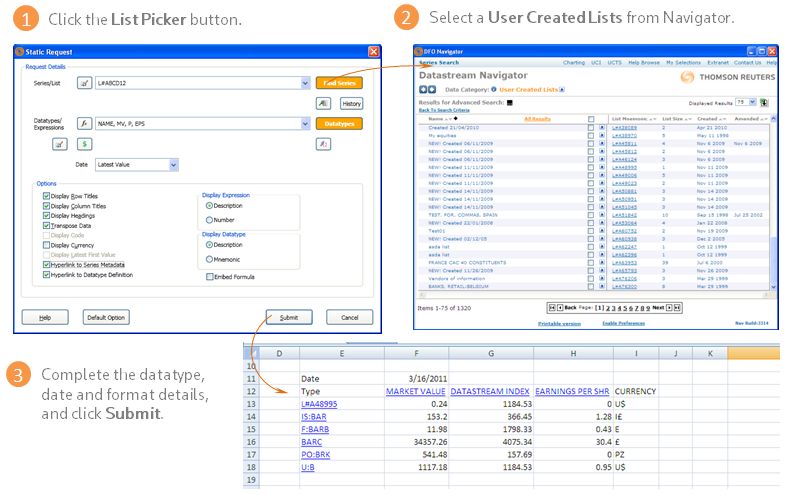Click the icon button left of History
The height and width of the screenshot is (495, 787).
[323, 103]
